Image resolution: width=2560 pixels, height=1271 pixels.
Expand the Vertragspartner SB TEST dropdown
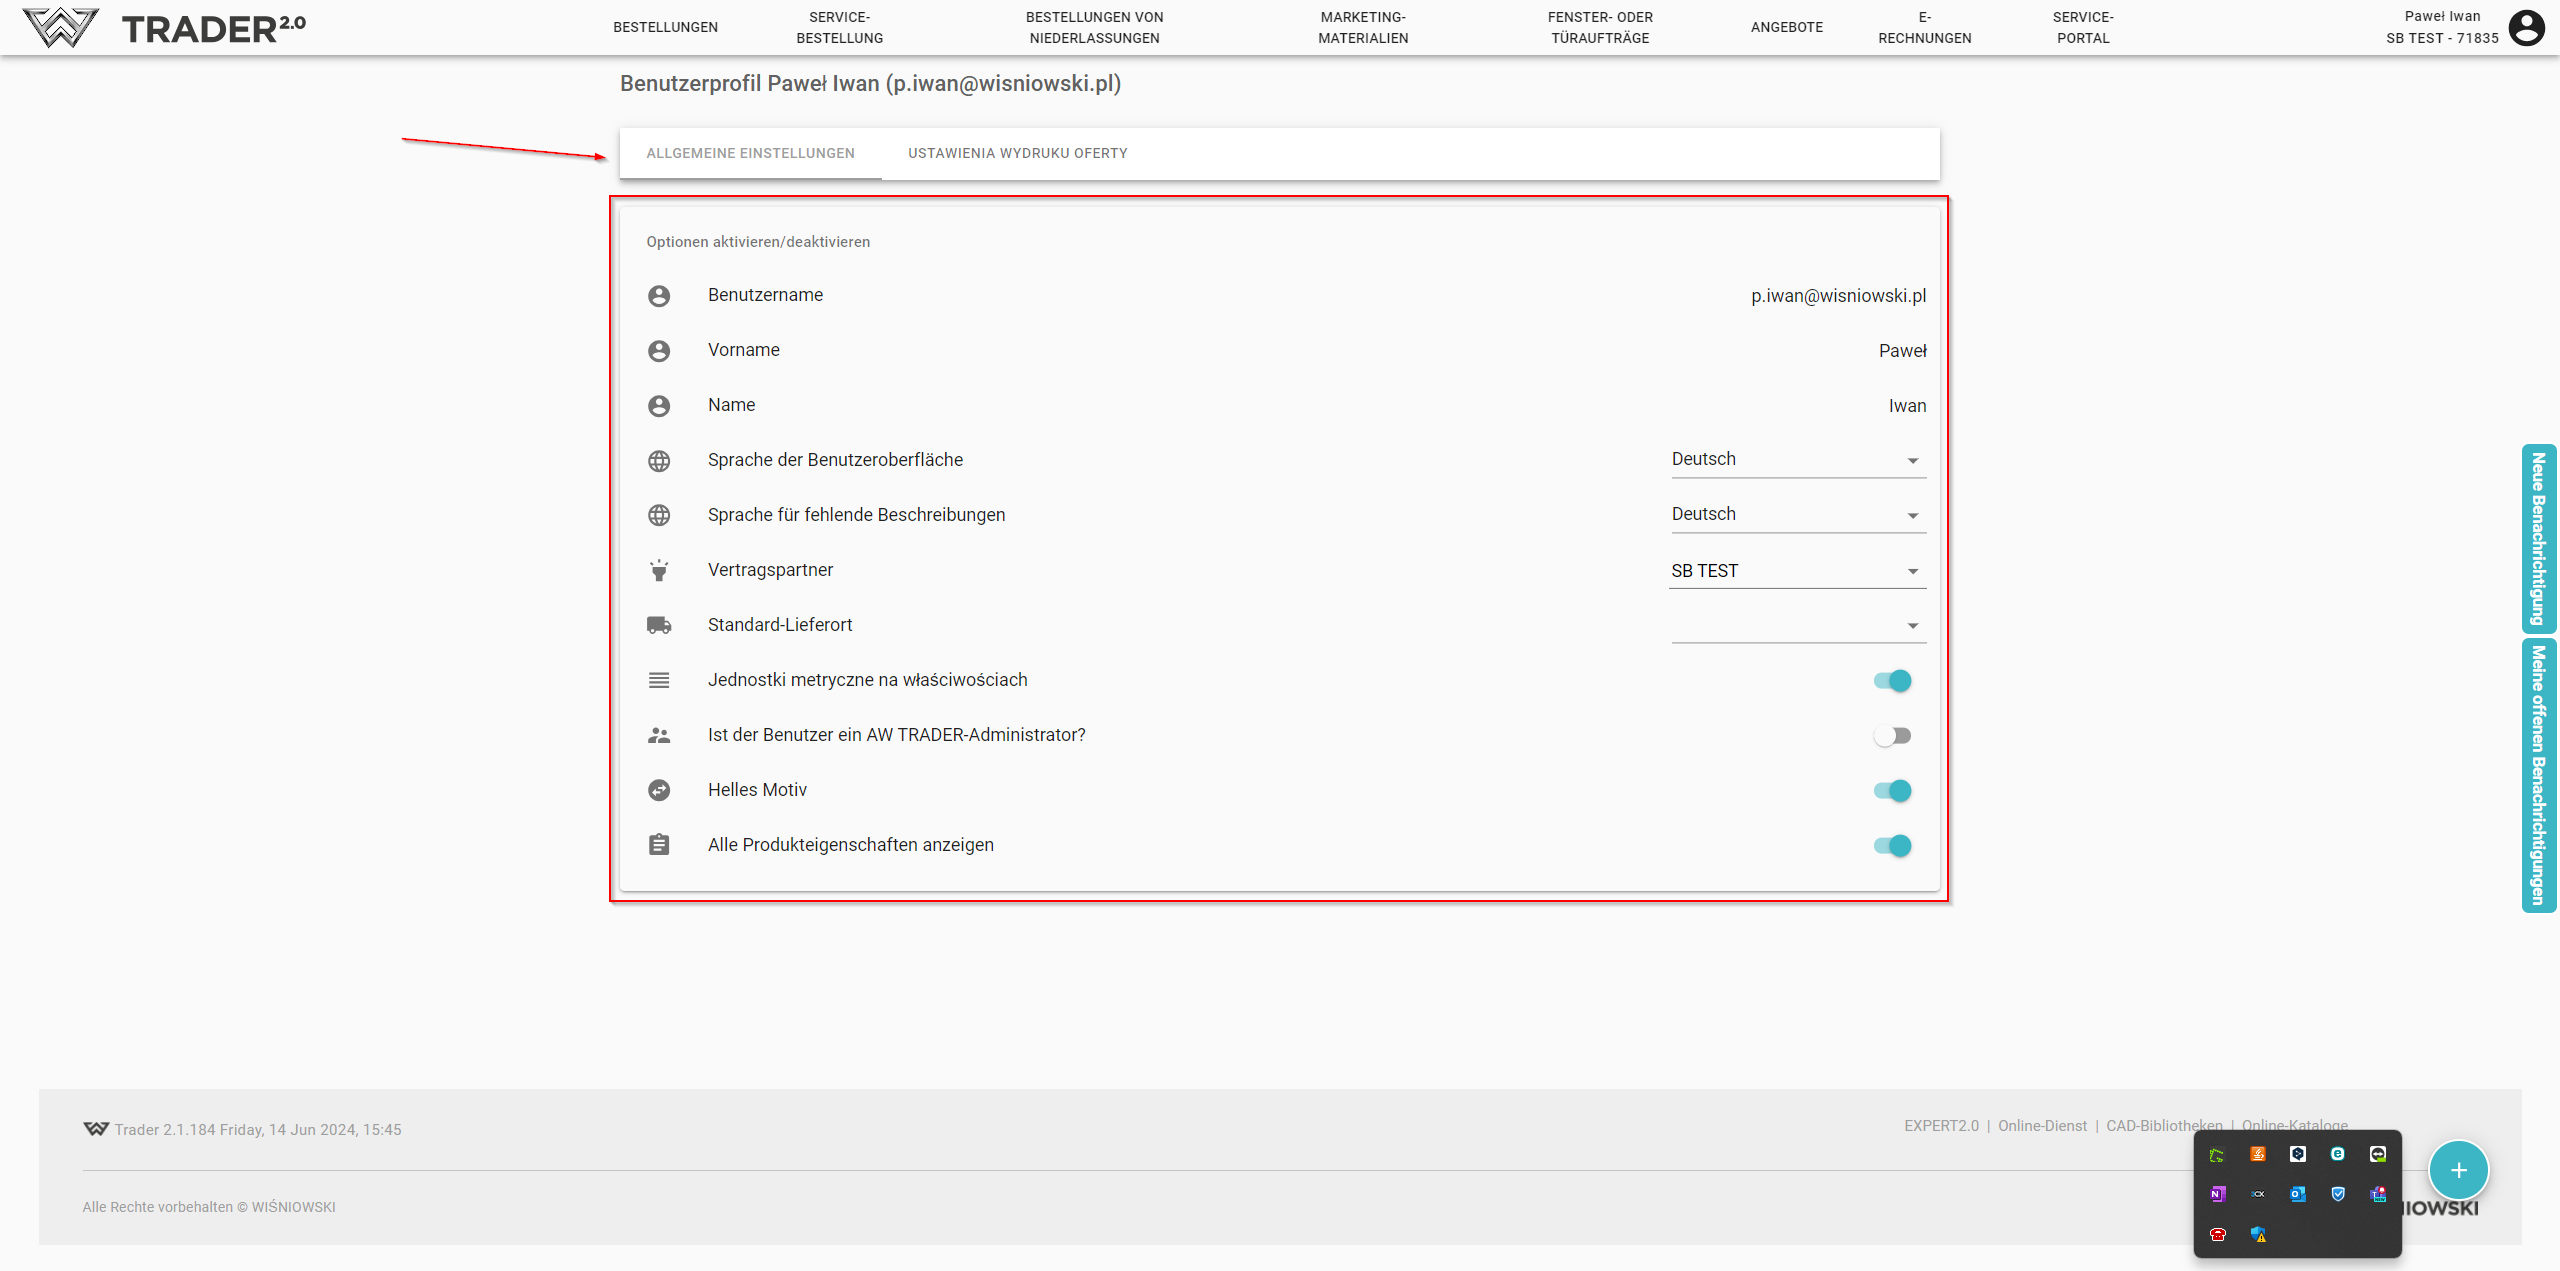coord(1797,571)
